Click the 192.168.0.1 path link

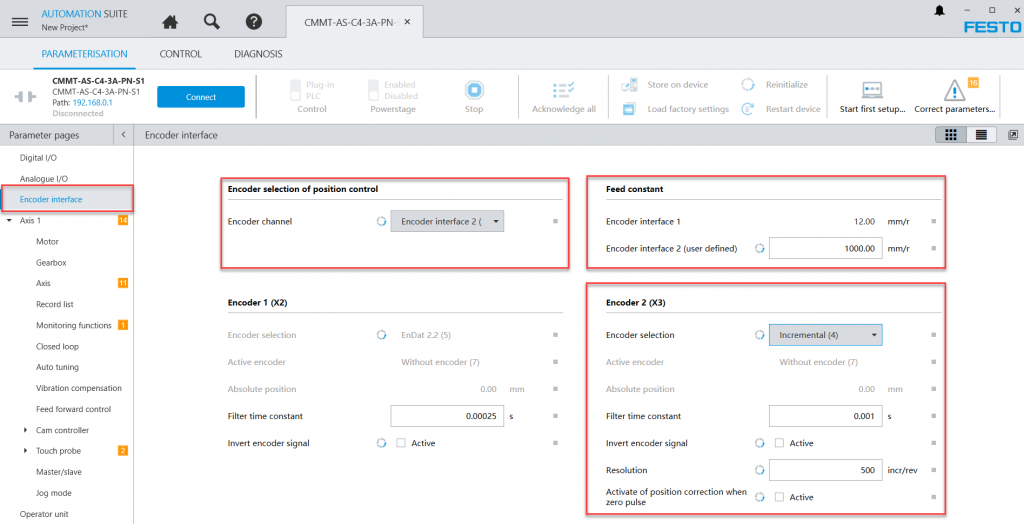pyautogui.click(x=92, y=103)
